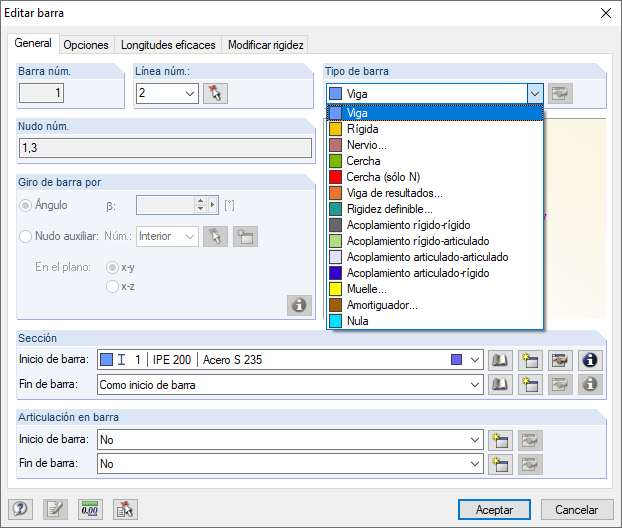Image resolution: width=622 pixels, height=528 pixels.
Task: Open section library for Fin de barra
Action: 500,384
